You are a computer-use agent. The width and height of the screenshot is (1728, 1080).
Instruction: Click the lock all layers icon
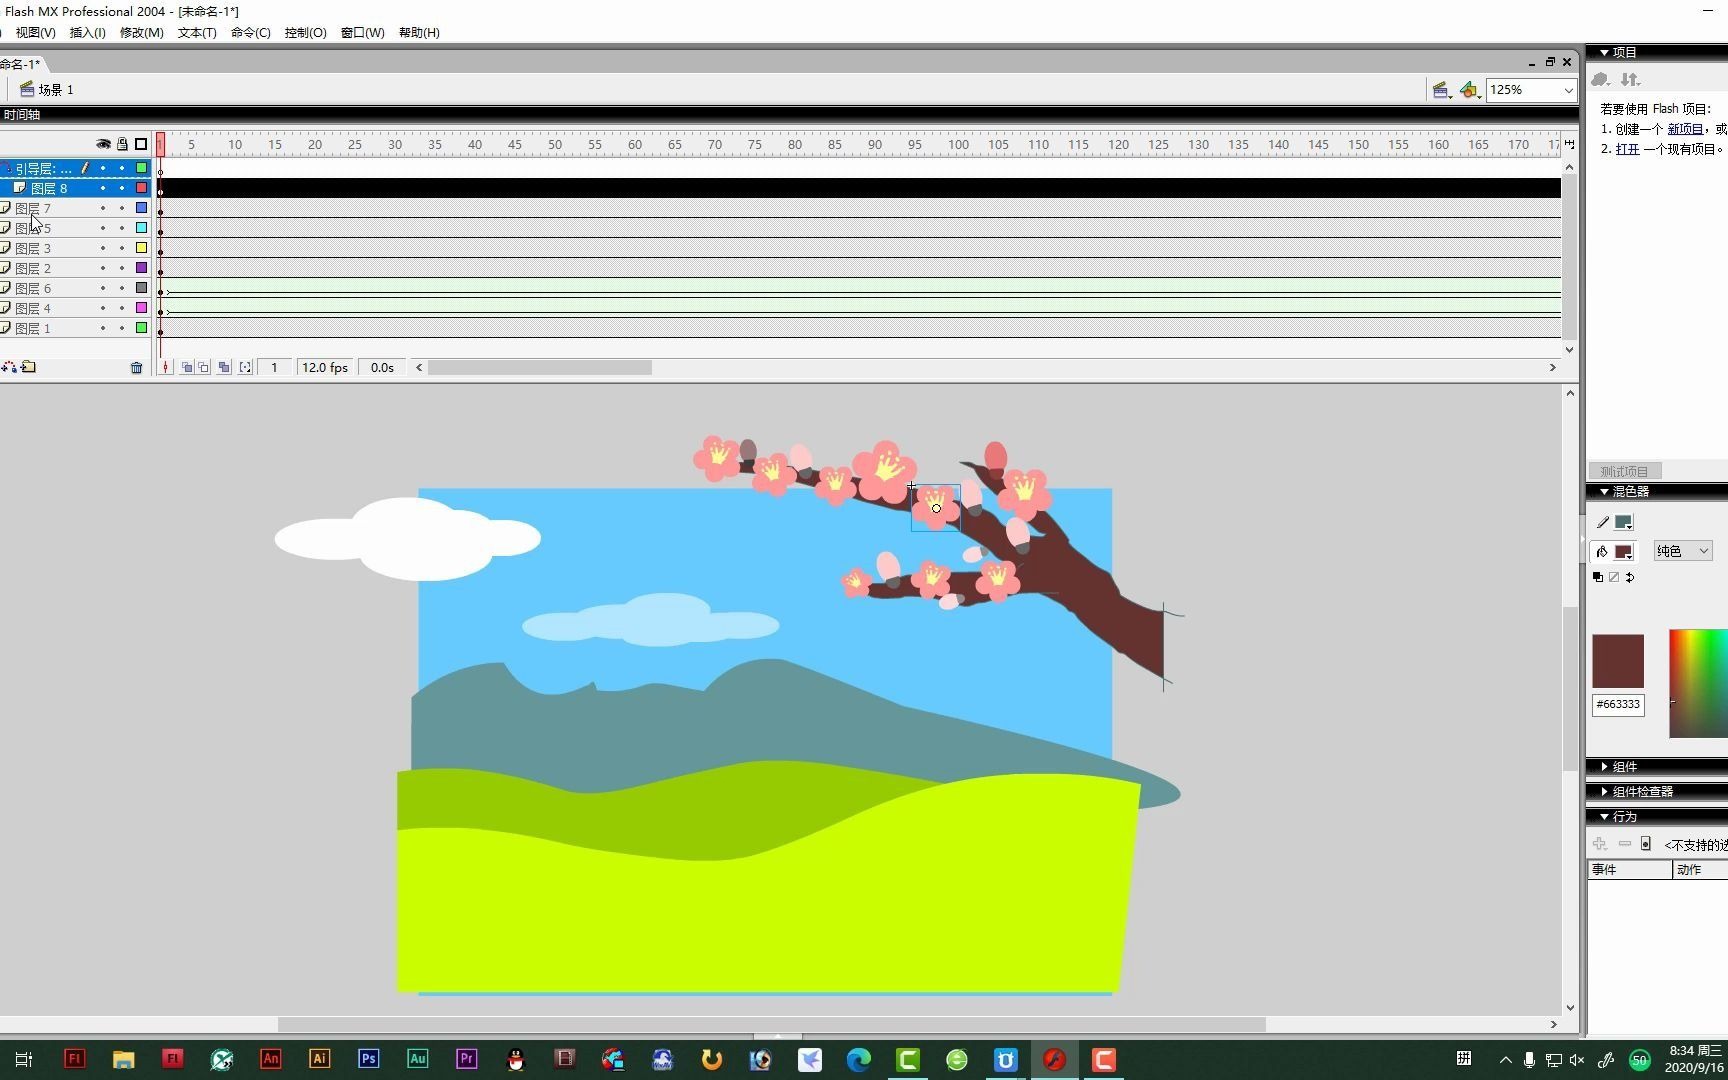click(122, 144)
